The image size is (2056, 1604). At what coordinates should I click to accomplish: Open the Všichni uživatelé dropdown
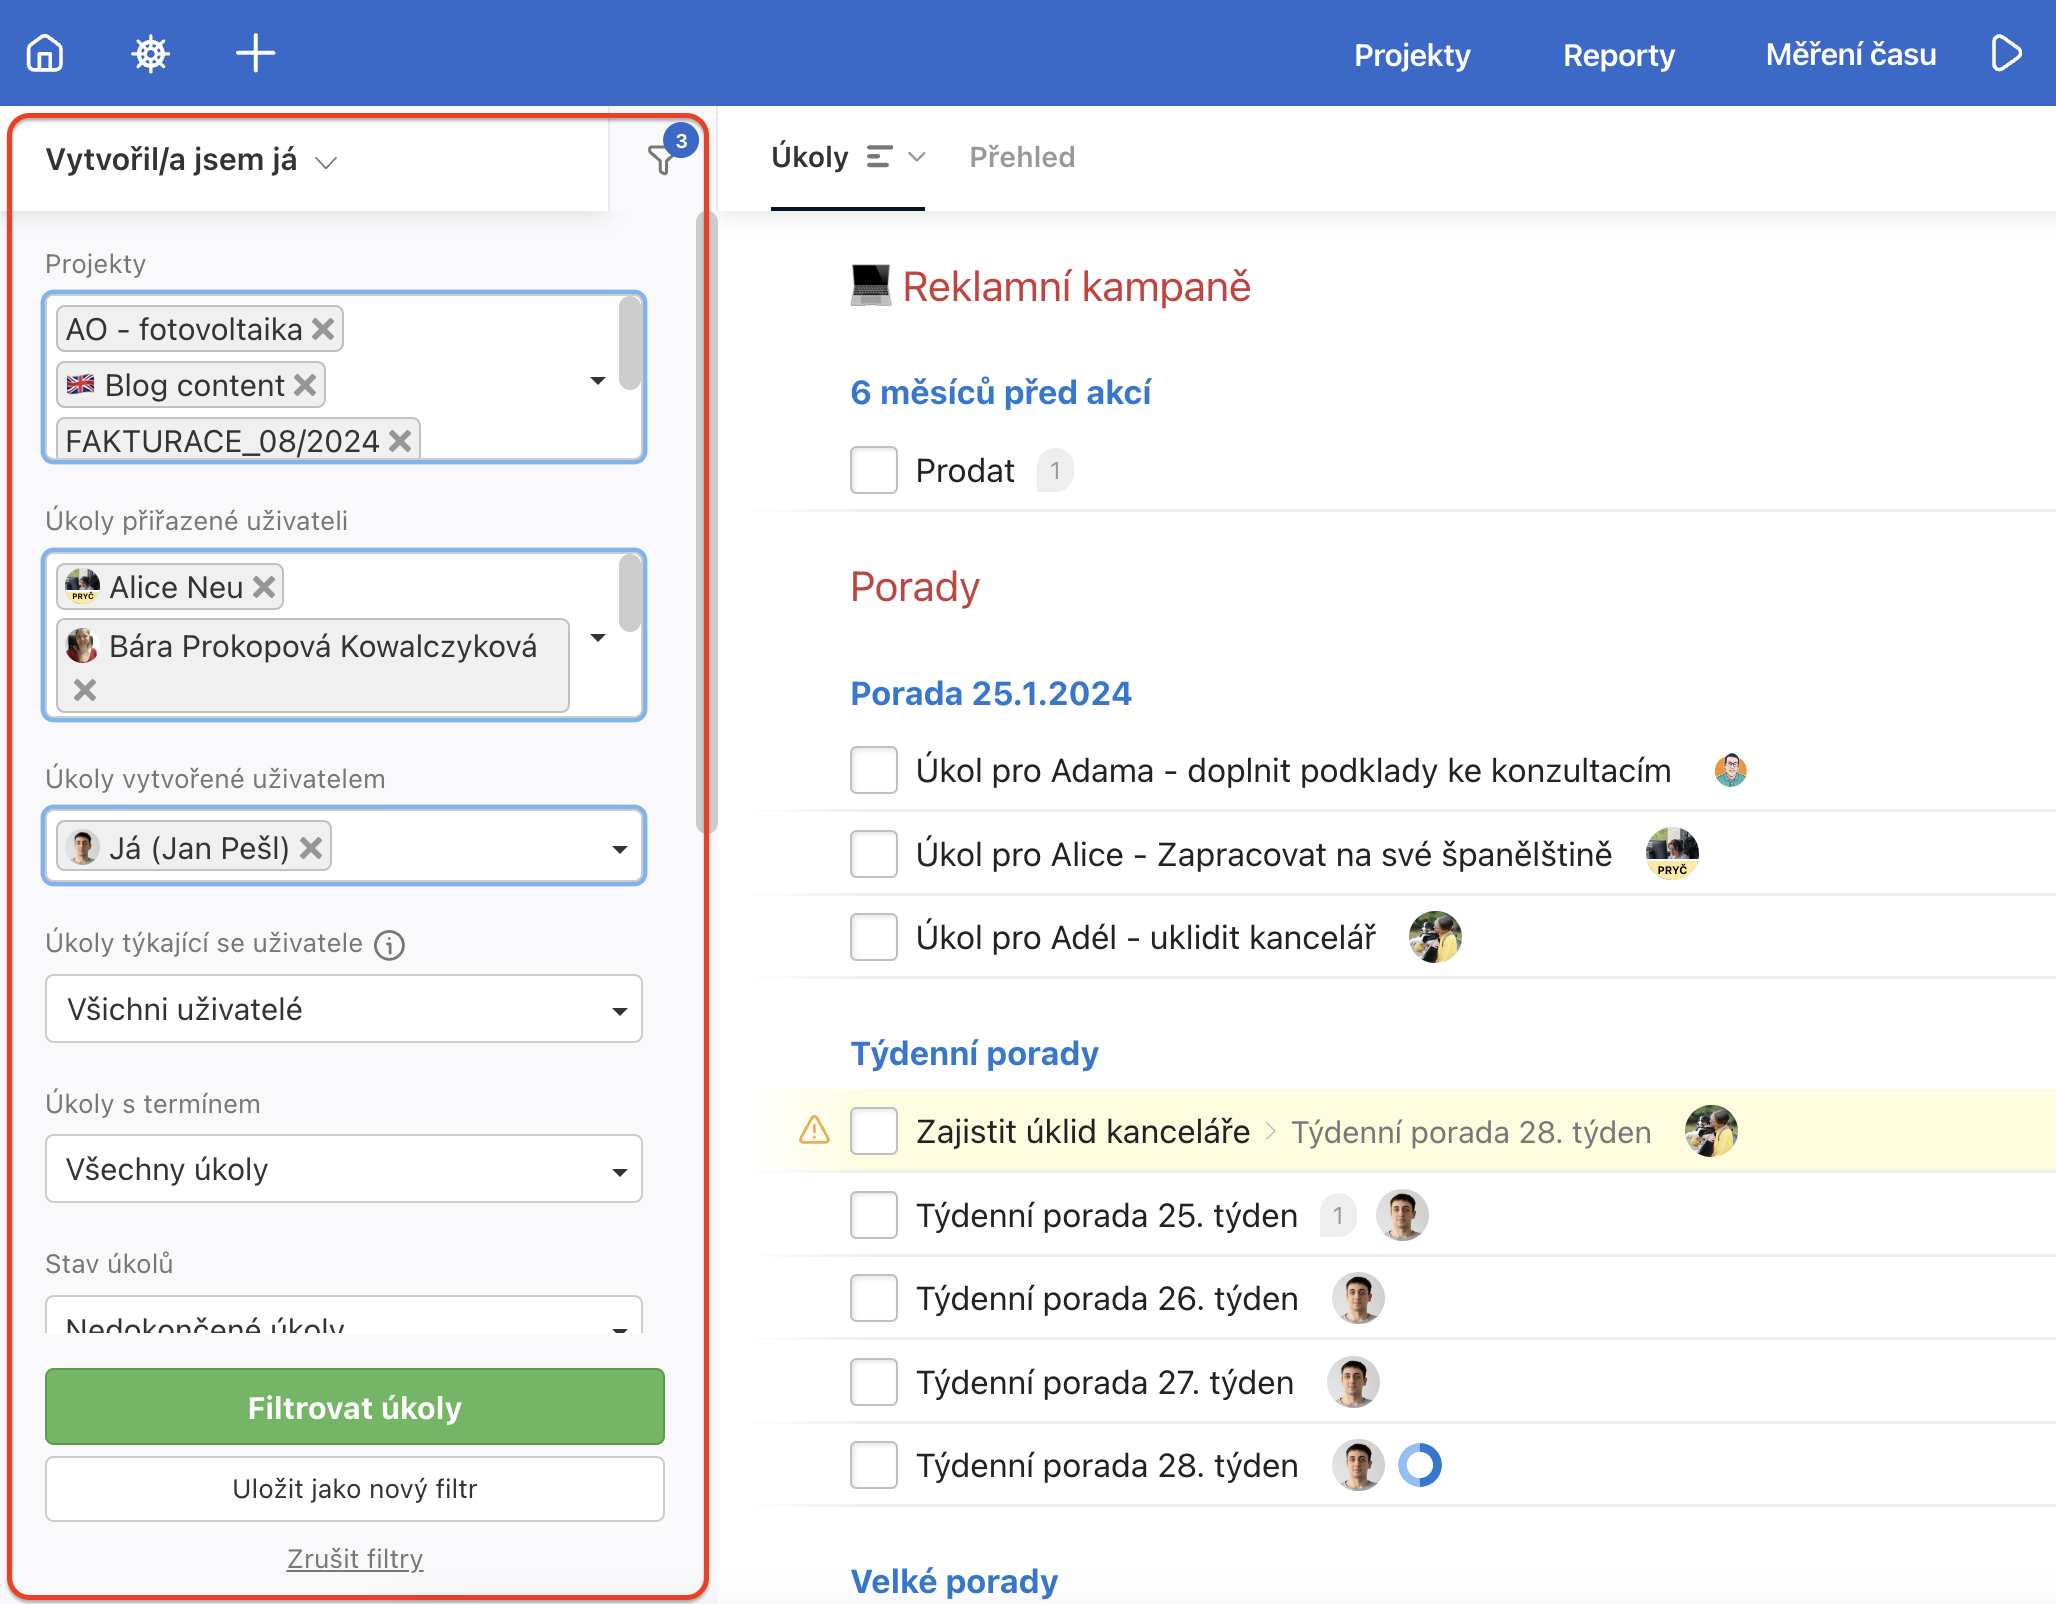pos(344,1009)
